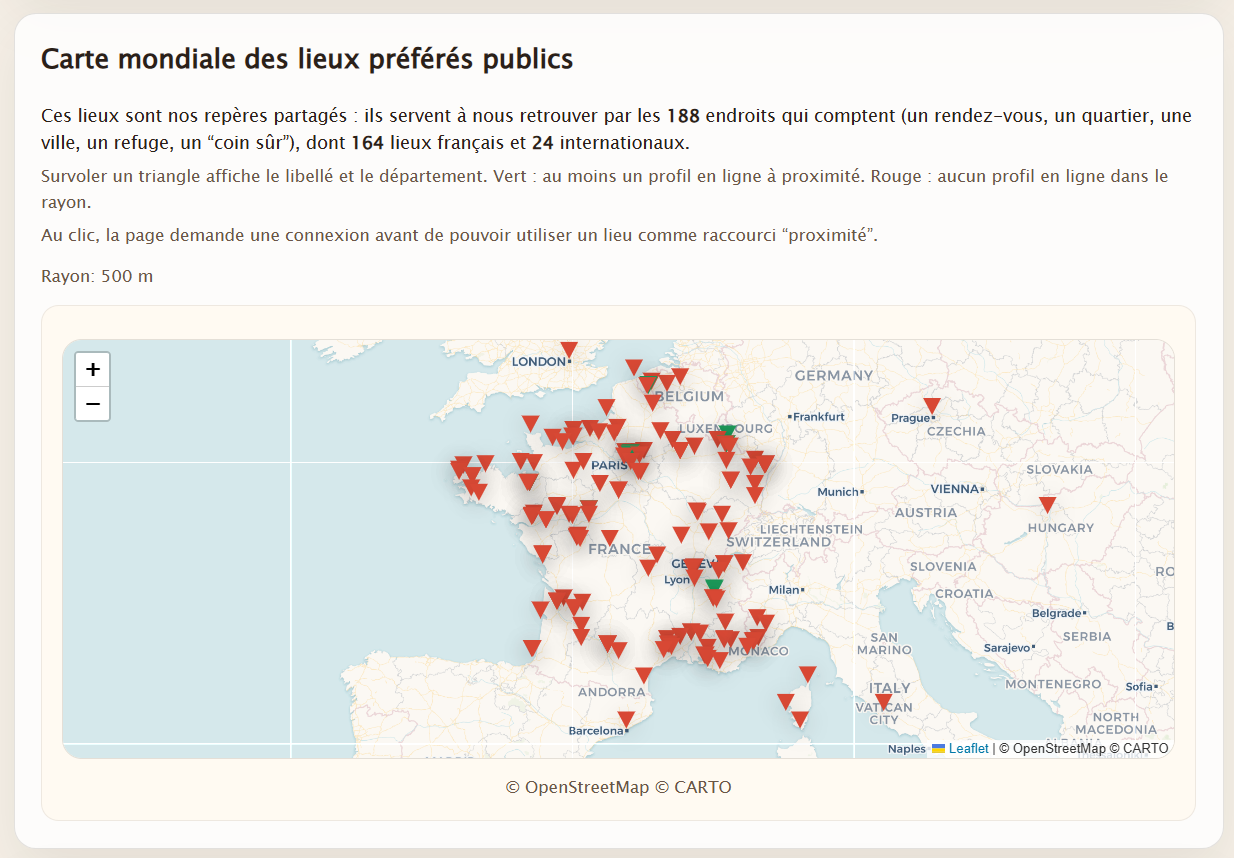The image size is (1234, 858).
Task: Select the green triangle marker southeast of Lyon
Action: pos(714,585)
